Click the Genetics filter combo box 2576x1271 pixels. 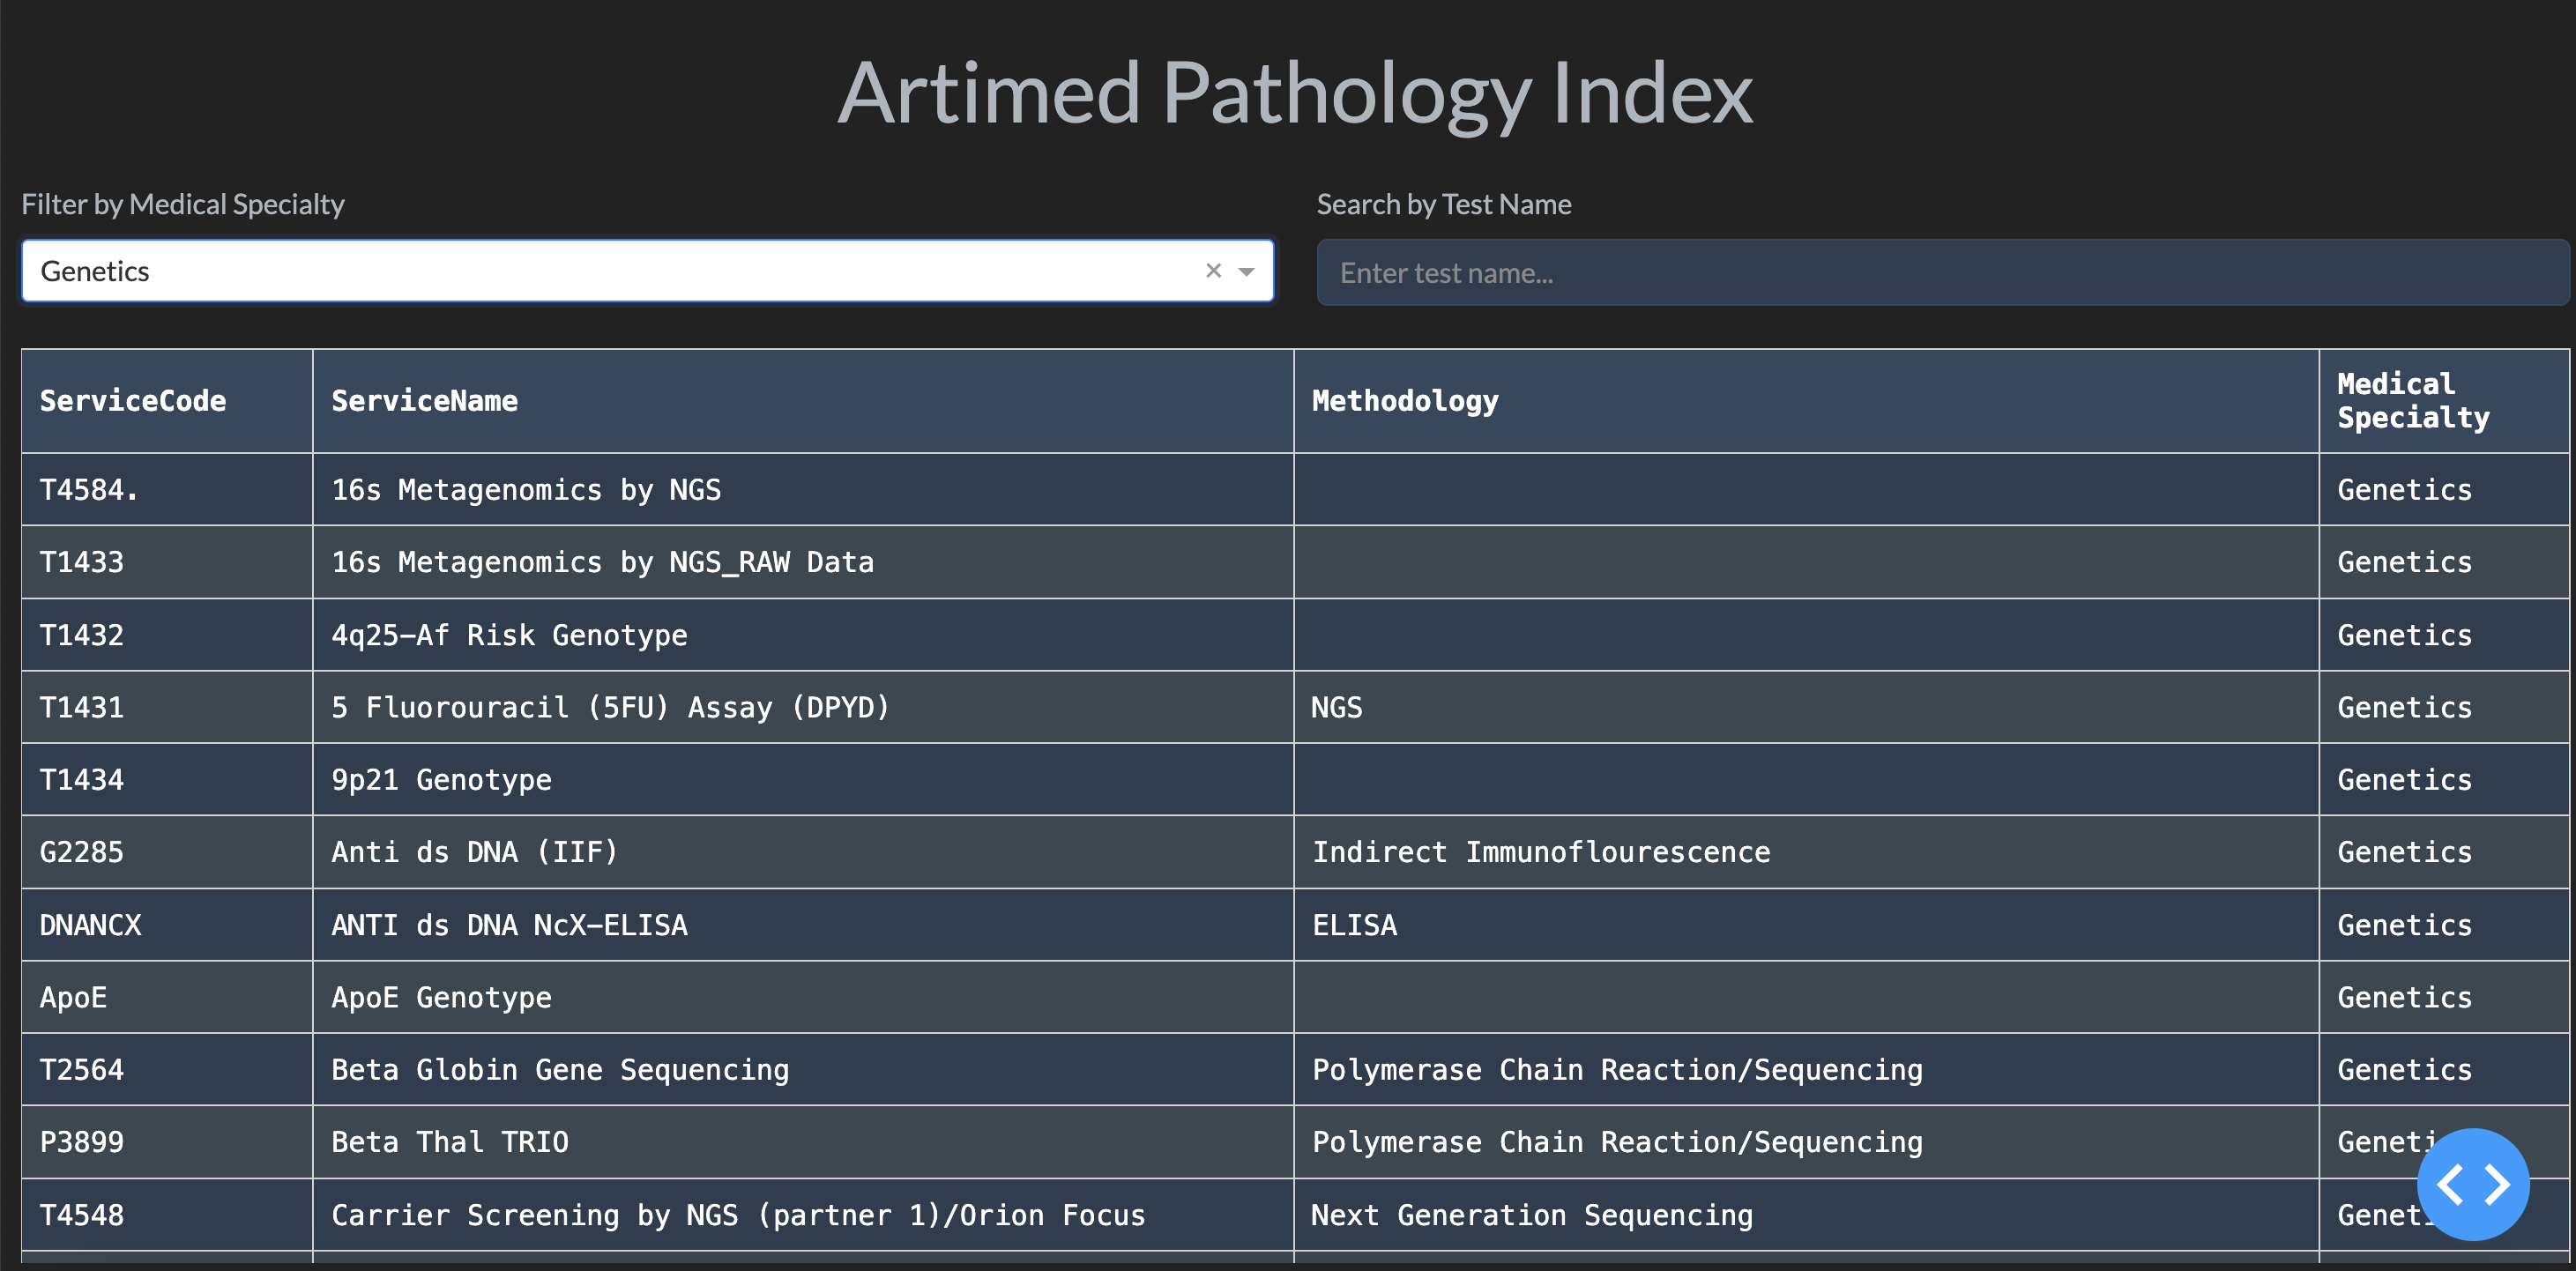point(600,271)
